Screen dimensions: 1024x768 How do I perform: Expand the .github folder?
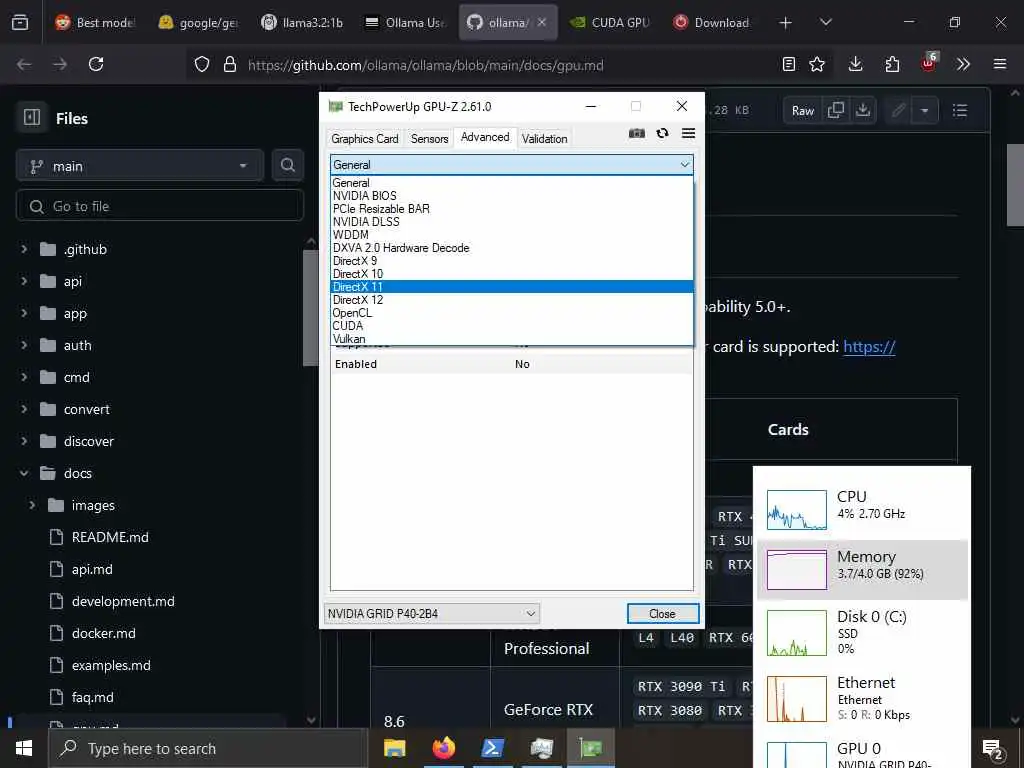(x=24, y=249)
